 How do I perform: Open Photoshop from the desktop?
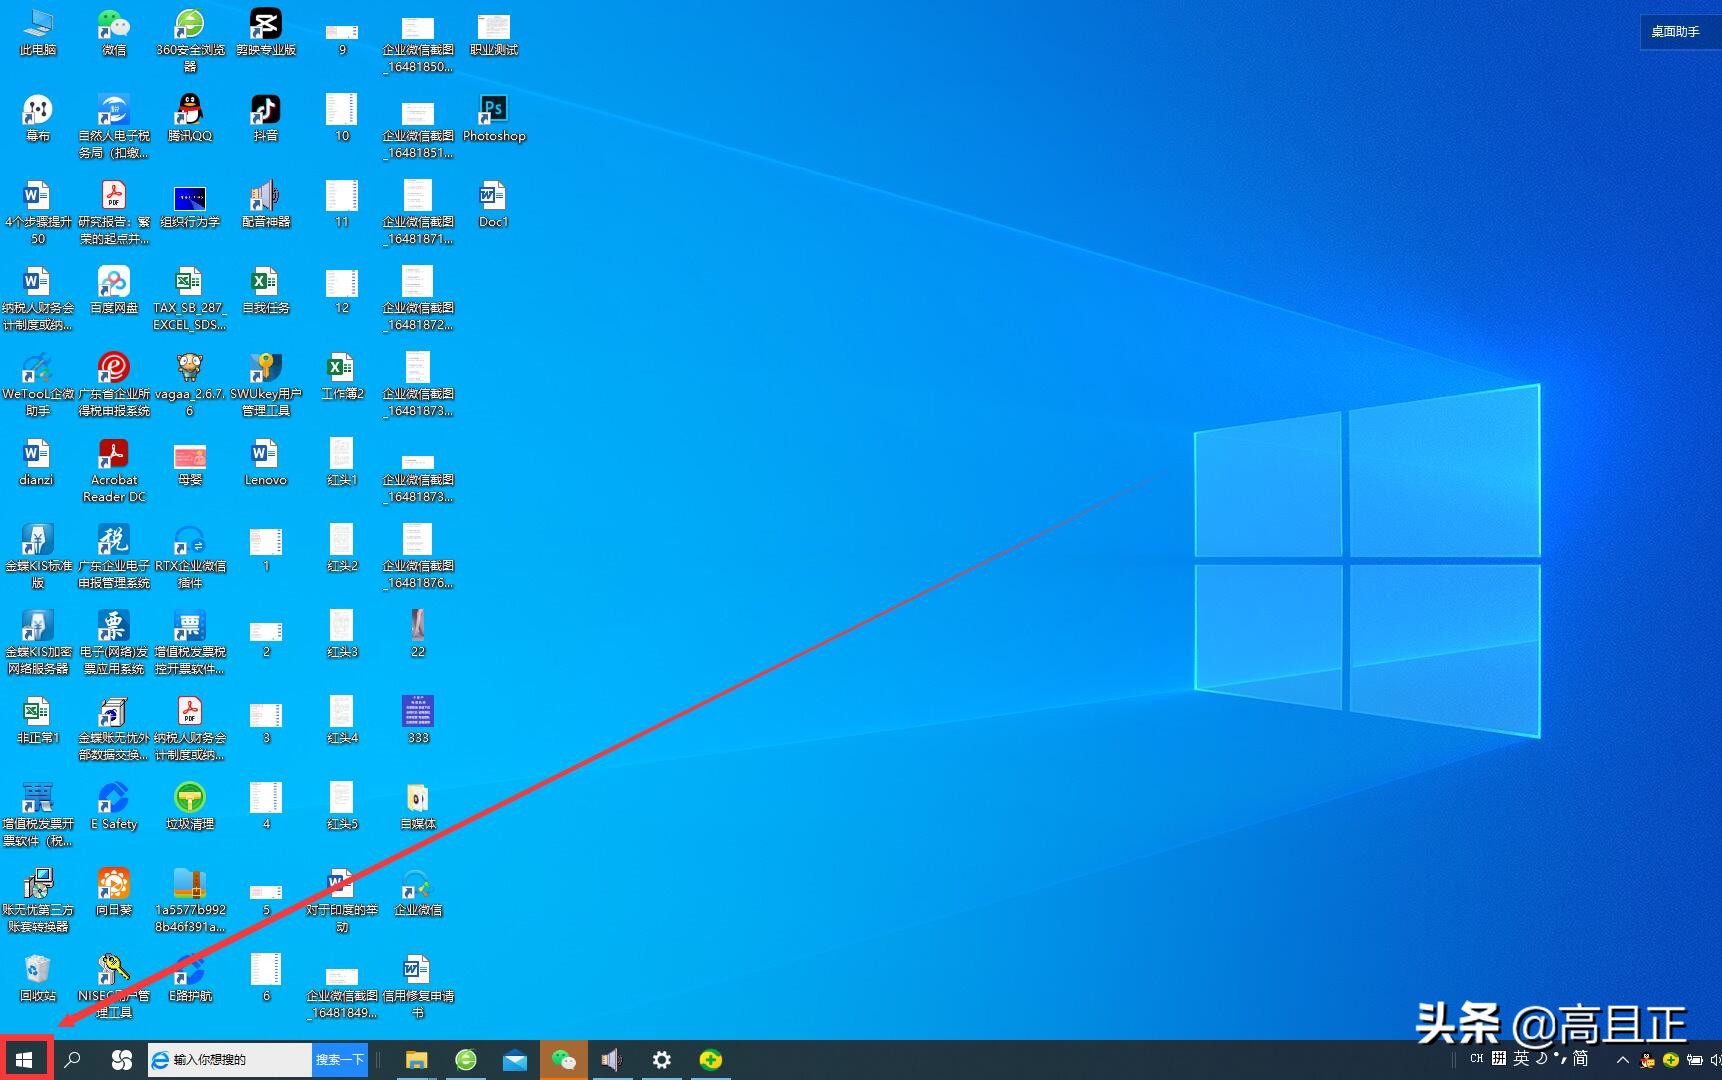tap(494, 110)
